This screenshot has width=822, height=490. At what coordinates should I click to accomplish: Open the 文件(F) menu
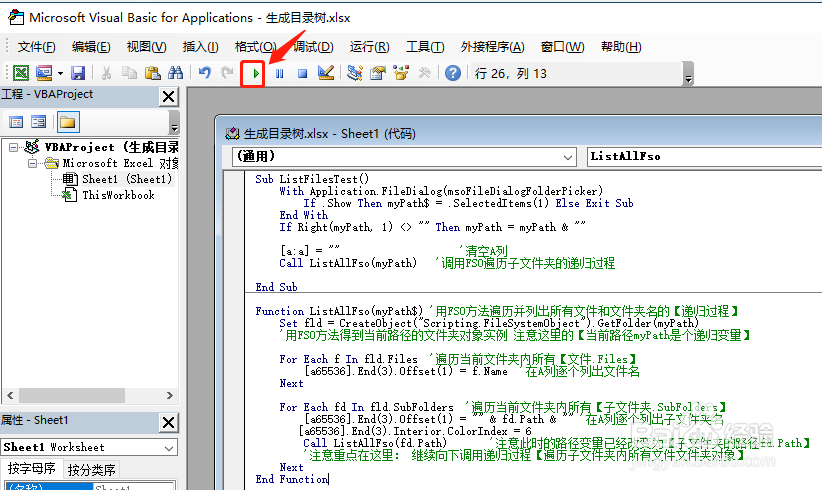click(36, 47)
